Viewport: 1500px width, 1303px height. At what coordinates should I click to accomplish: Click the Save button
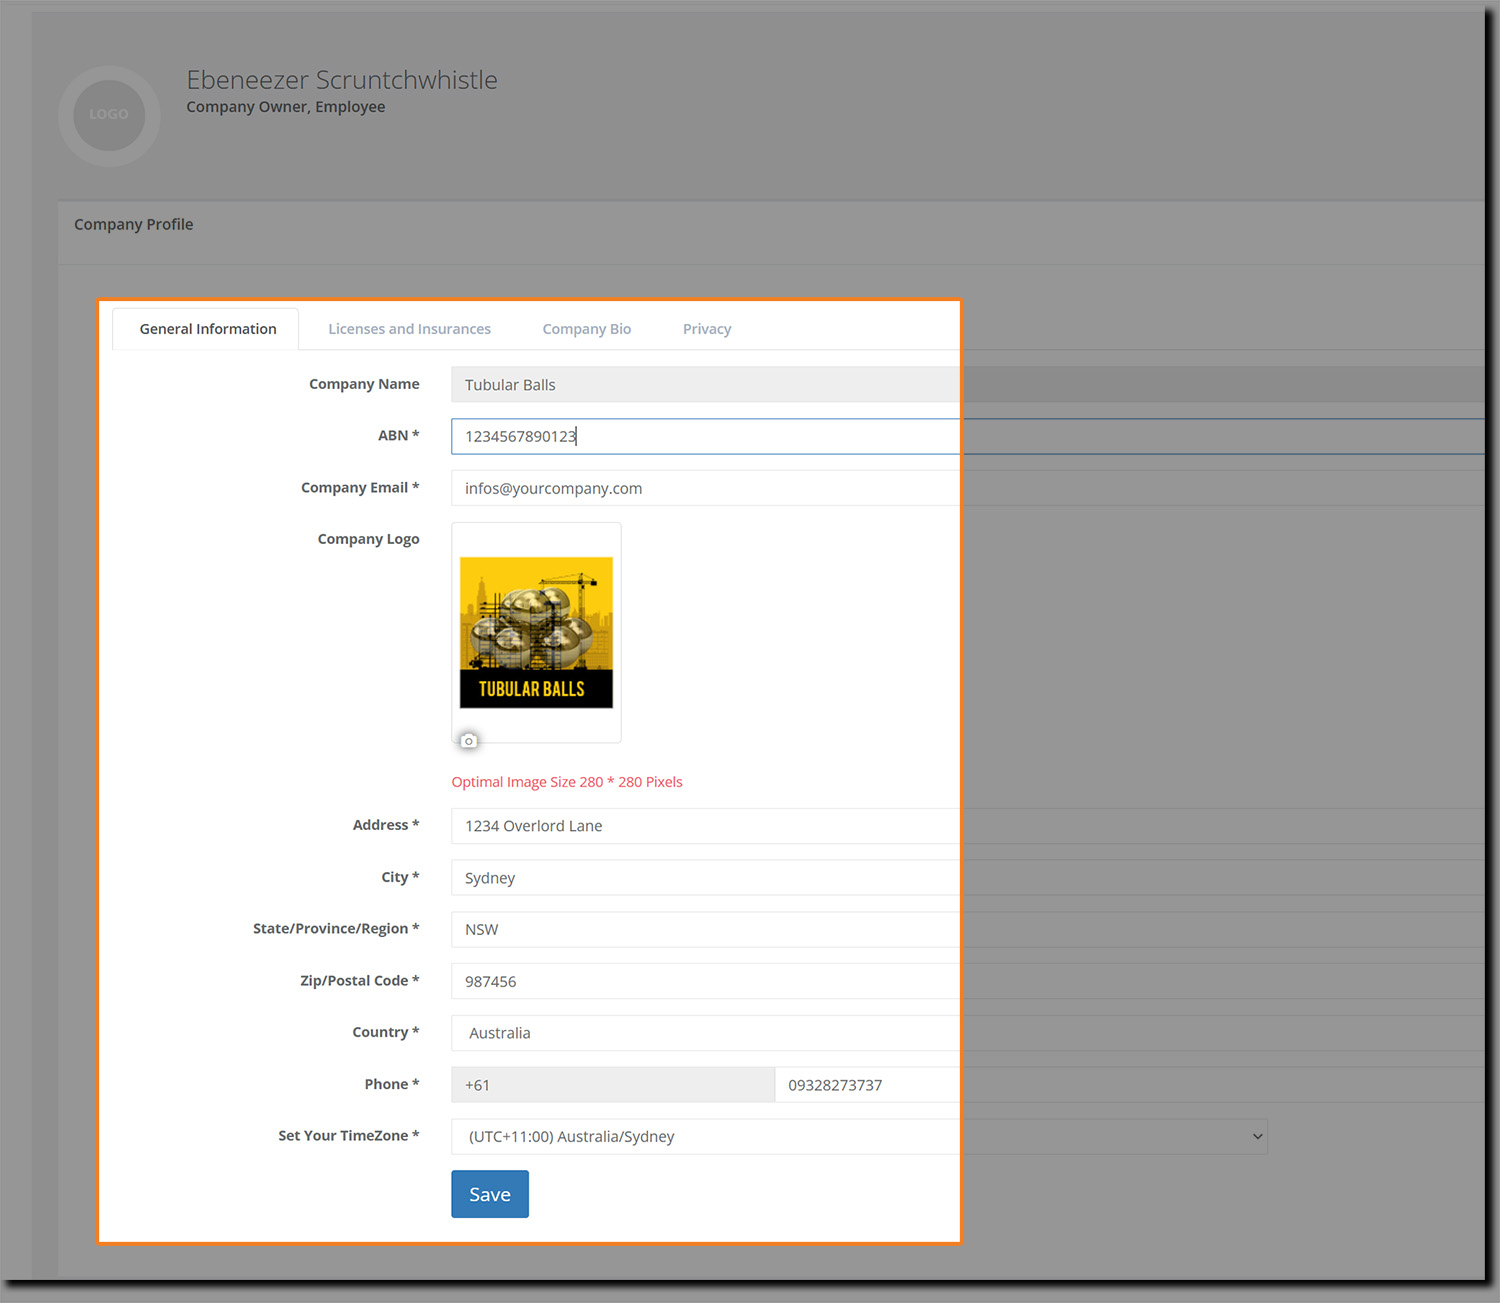[x=490, y=1194]
